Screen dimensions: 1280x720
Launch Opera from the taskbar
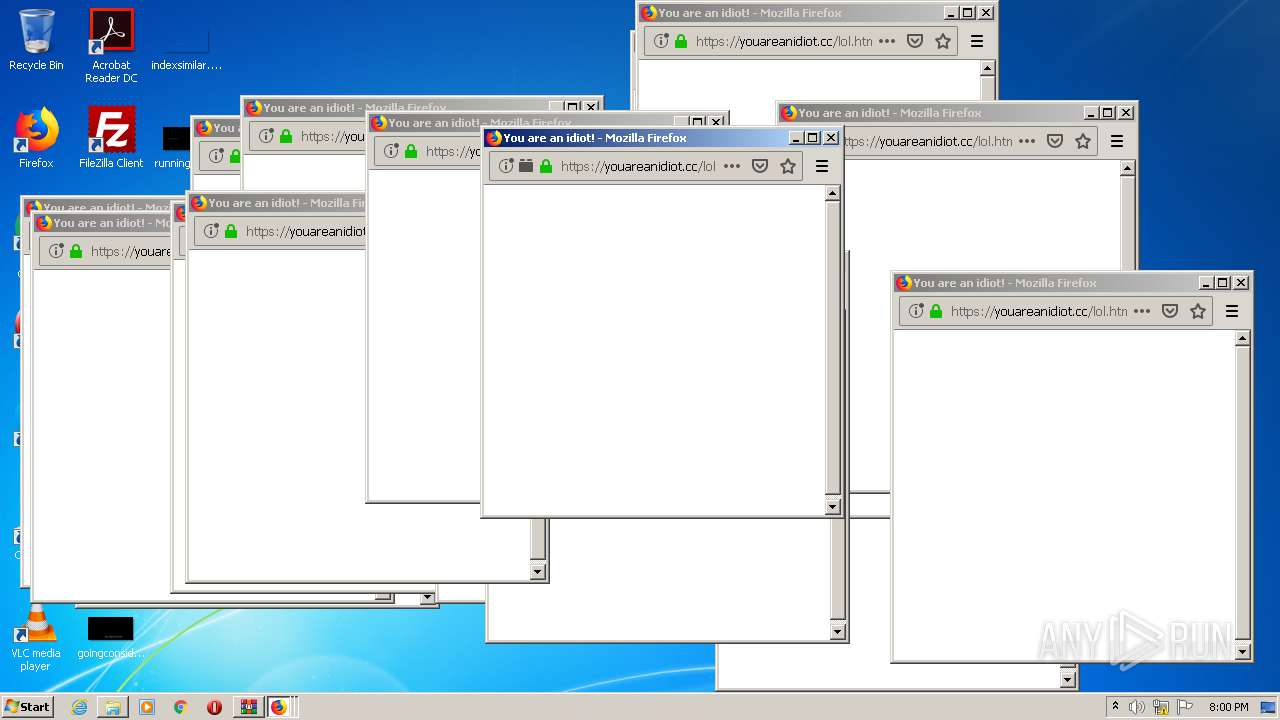coord(214,707)
